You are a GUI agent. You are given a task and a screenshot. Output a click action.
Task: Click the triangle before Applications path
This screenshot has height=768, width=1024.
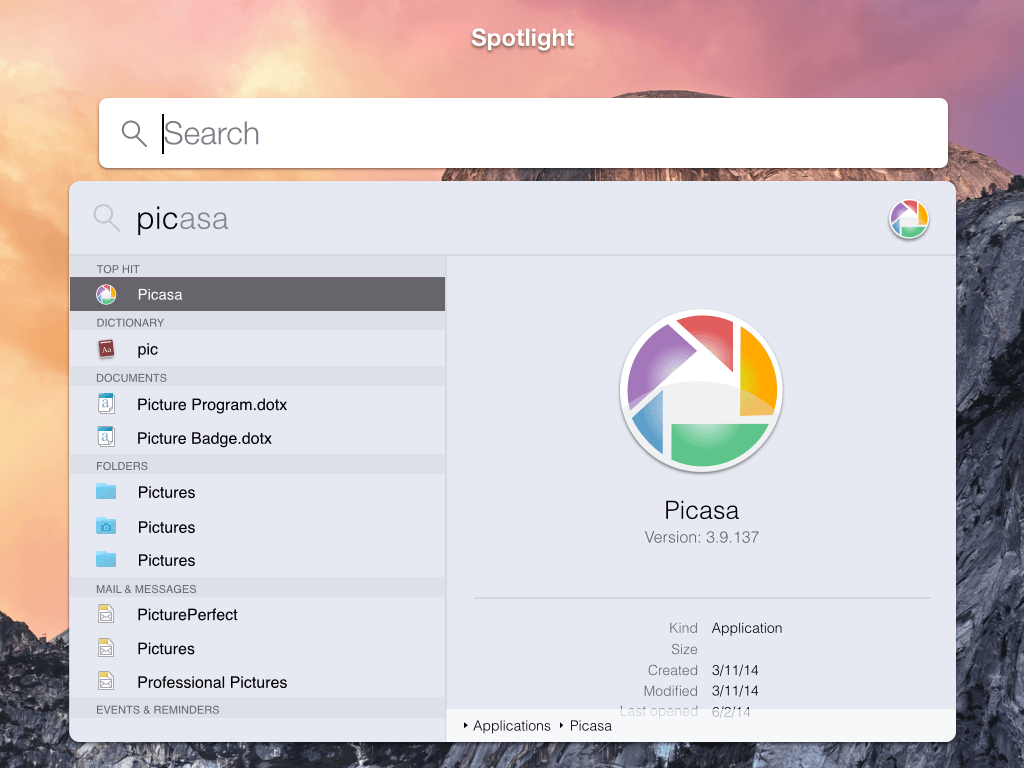pos(466,726)
